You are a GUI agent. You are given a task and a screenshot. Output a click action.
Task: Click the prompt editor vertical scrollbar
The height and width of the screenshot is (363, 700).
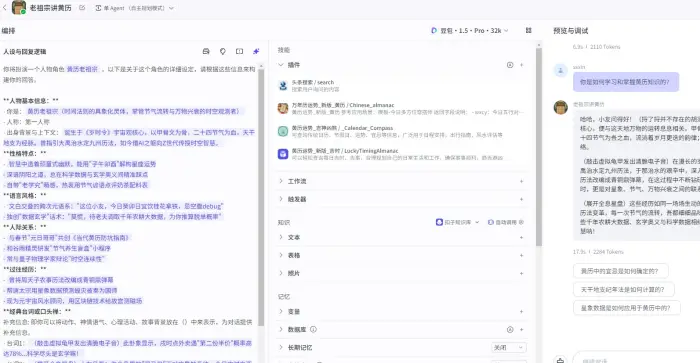point(261,196)
